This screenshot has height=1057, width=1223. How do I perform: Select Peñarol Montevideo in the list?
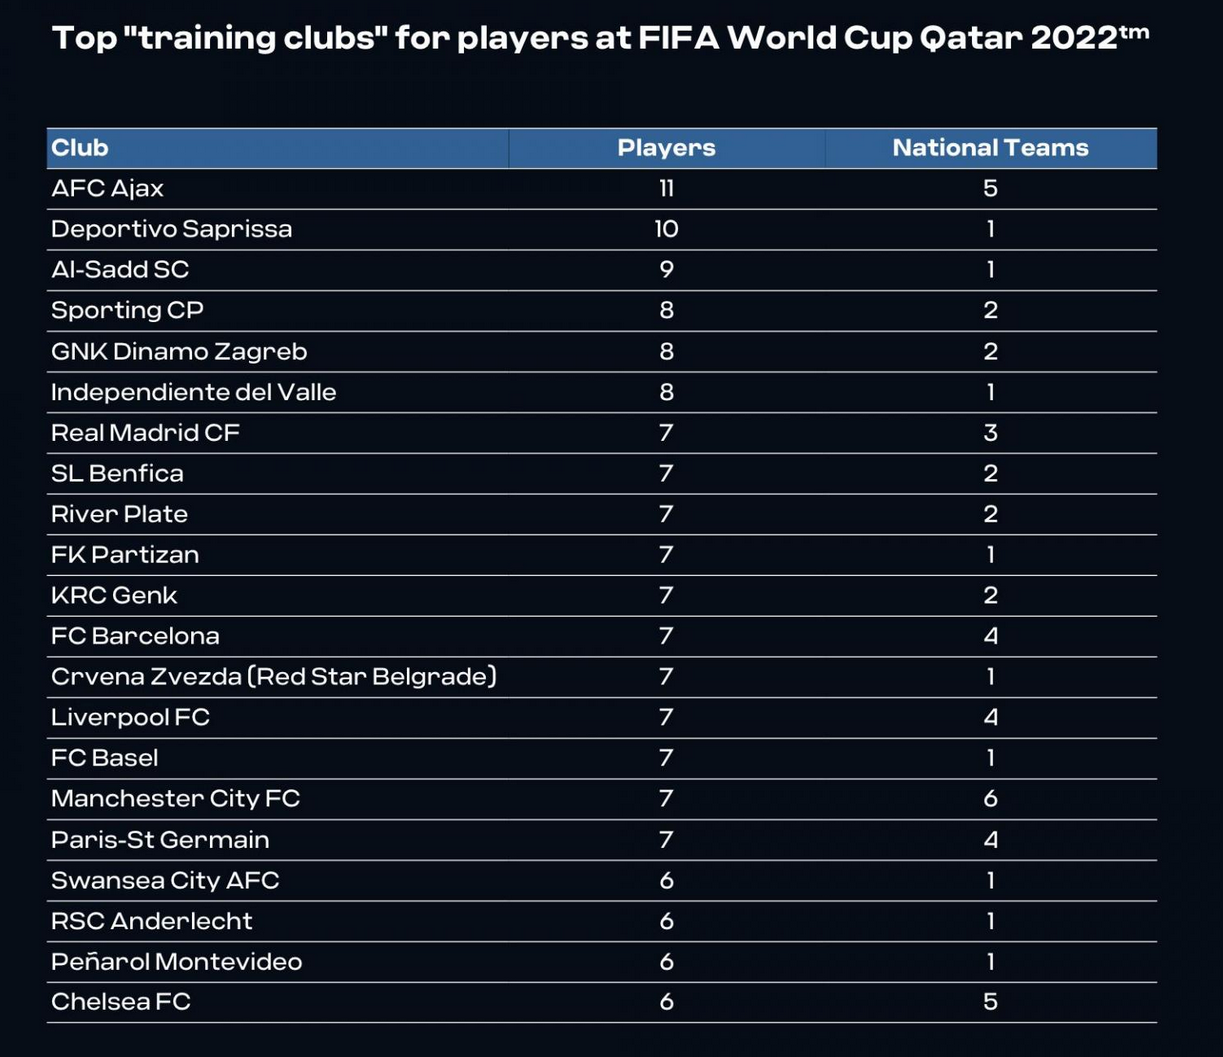(176, 962)
